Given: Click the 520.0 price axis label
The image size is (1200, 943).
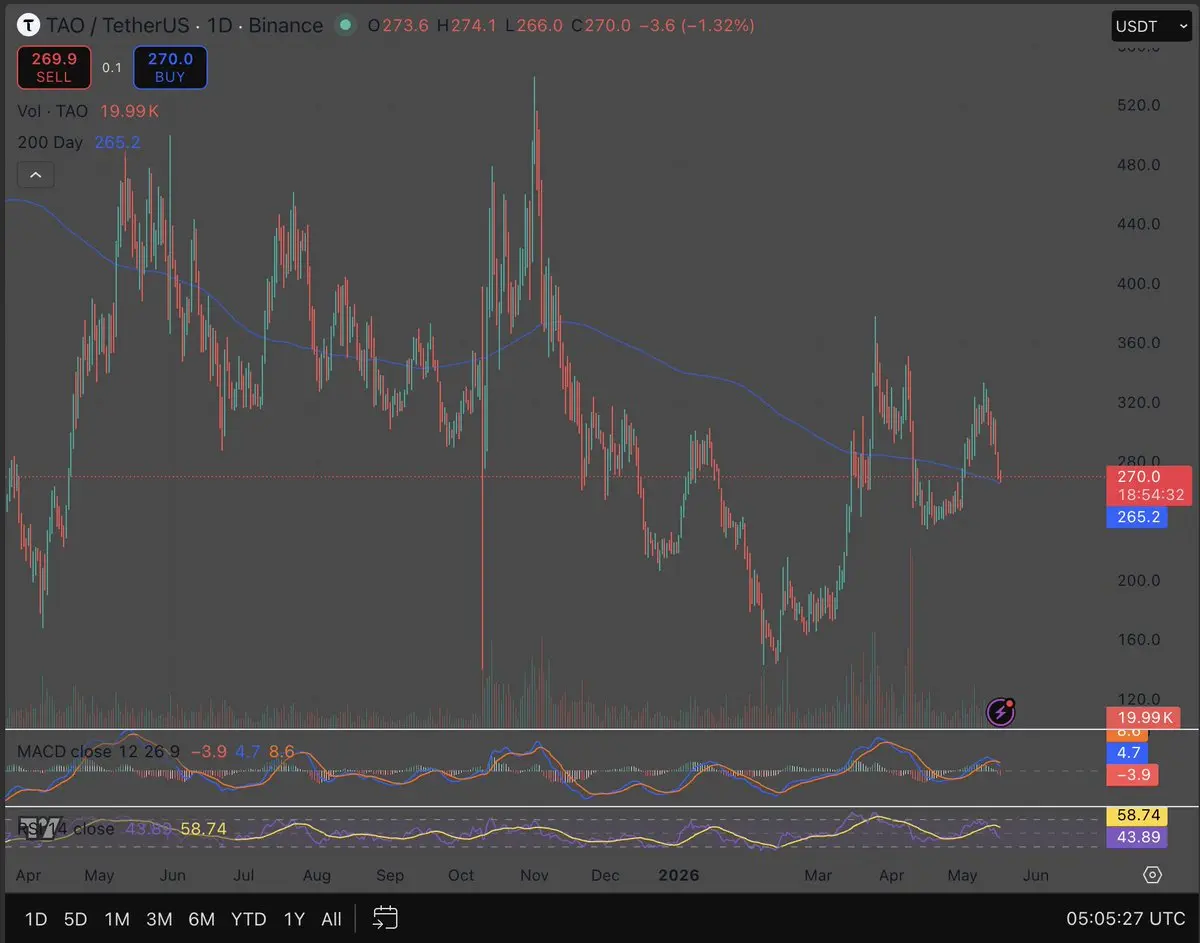Looking at the screenshot, I should click(1140, 105).
